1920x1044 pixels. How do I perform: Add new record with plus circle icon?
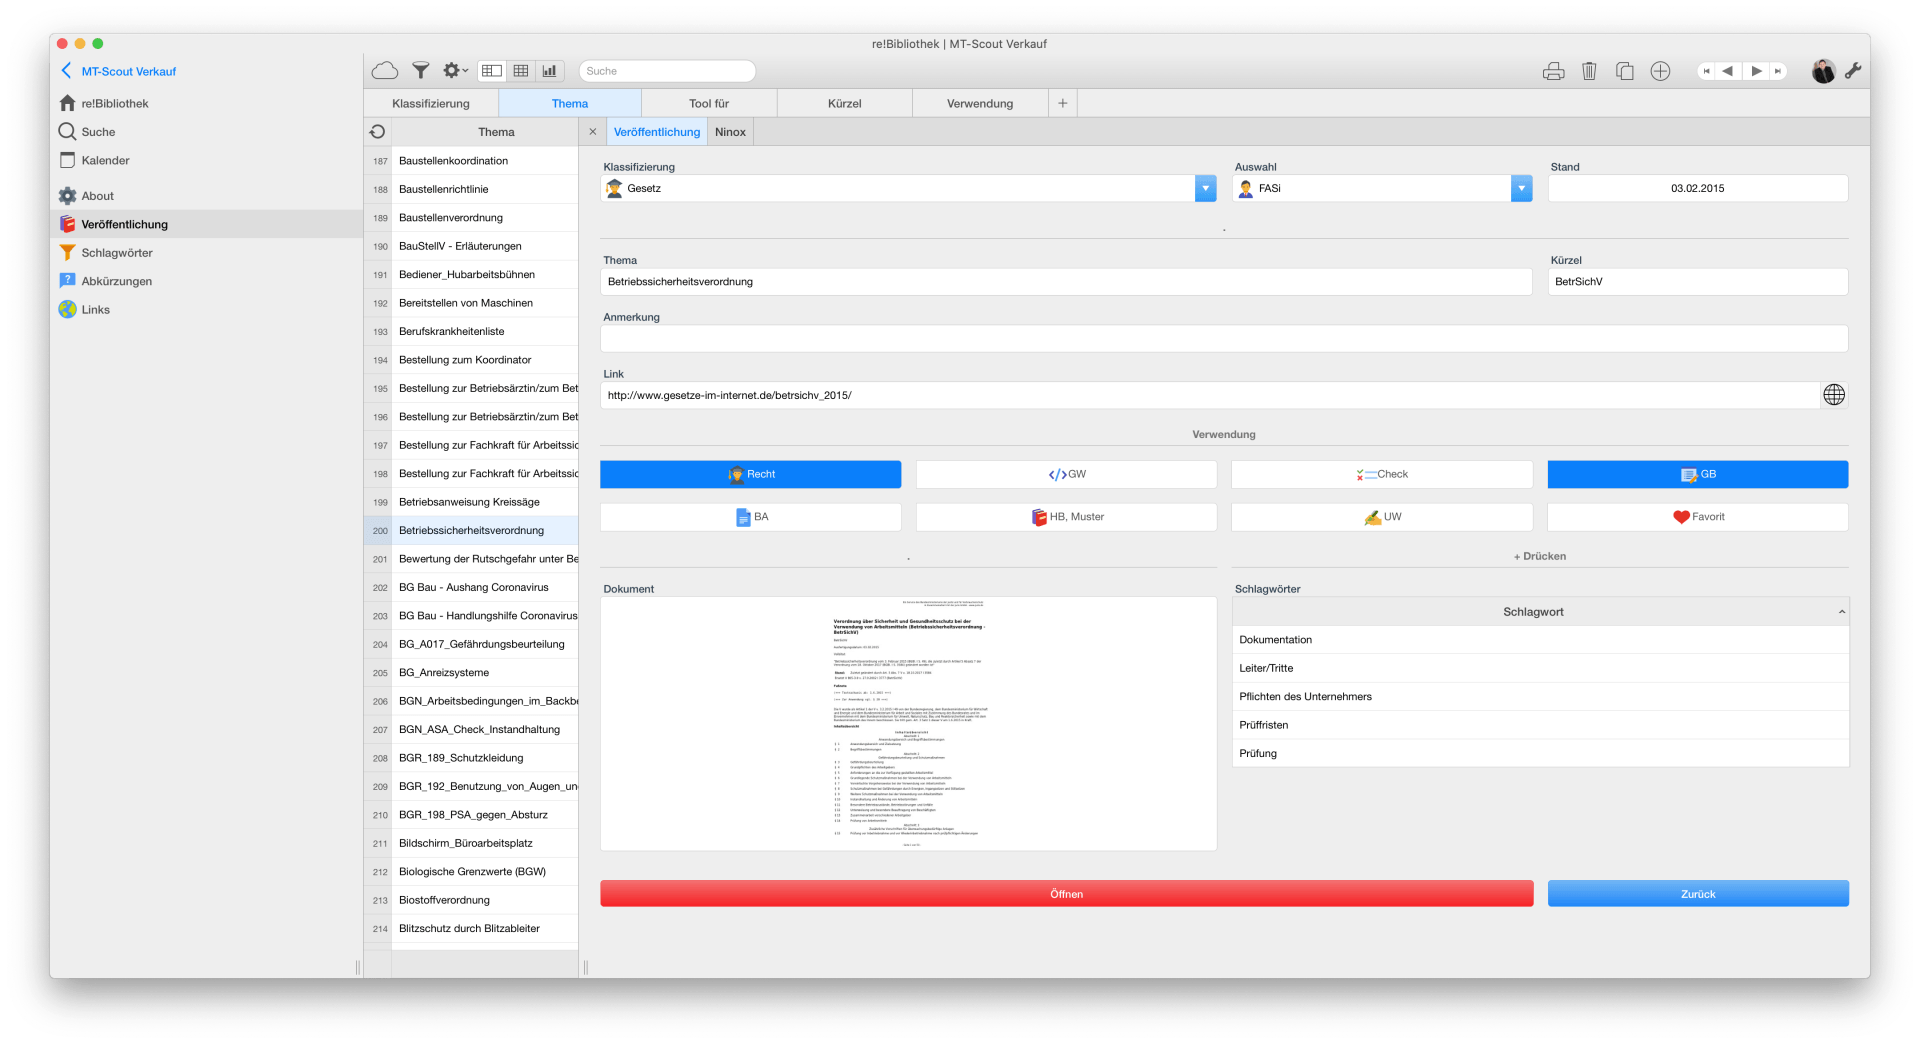tap(1660, 71)
